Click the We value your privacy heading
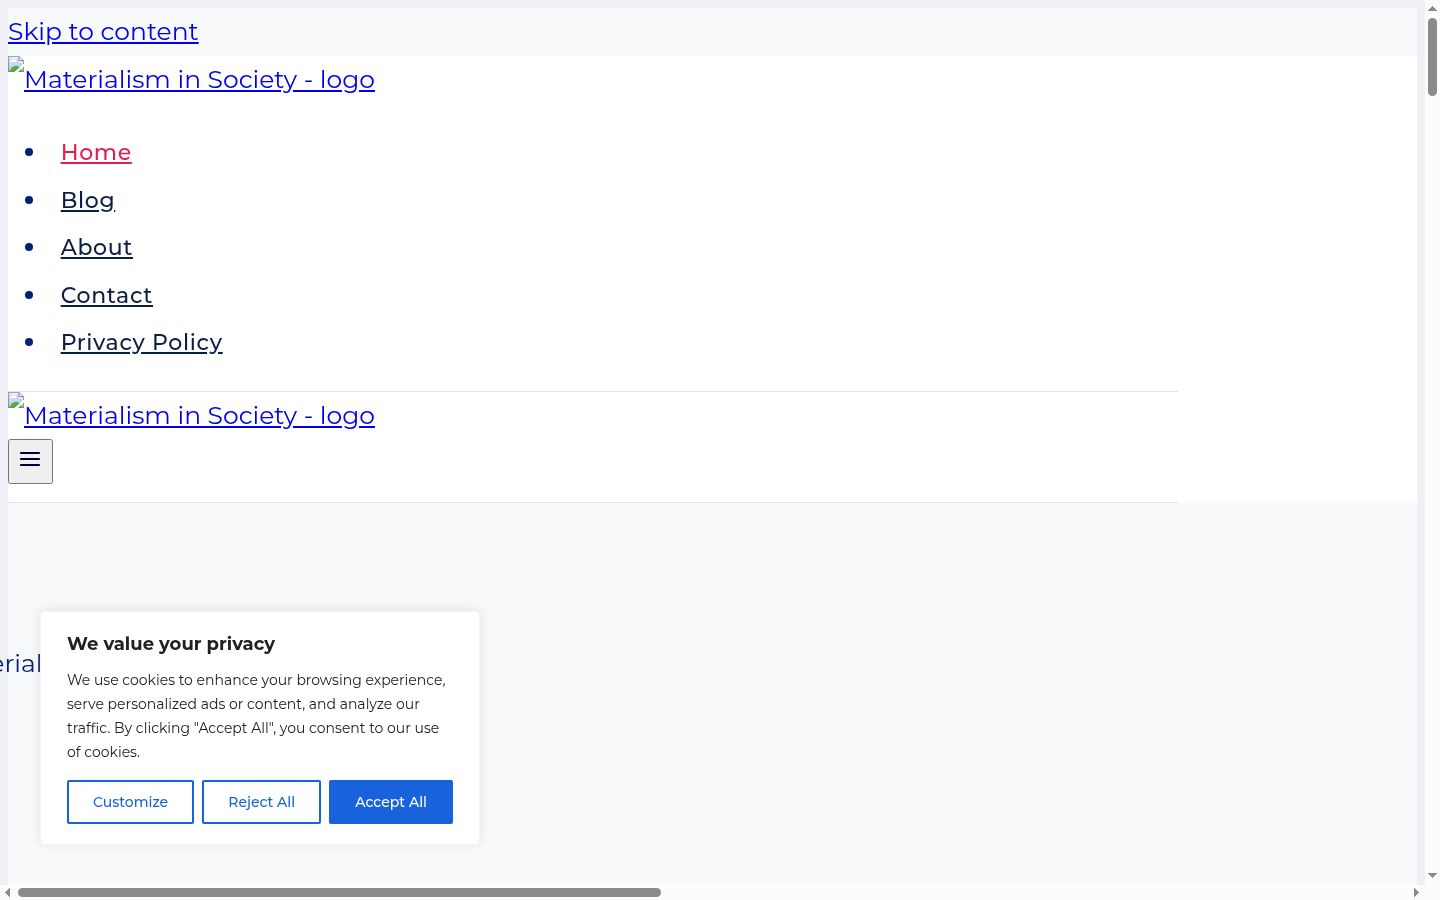The height and width of the screenshot is (900, 1440). click(171, 644)
